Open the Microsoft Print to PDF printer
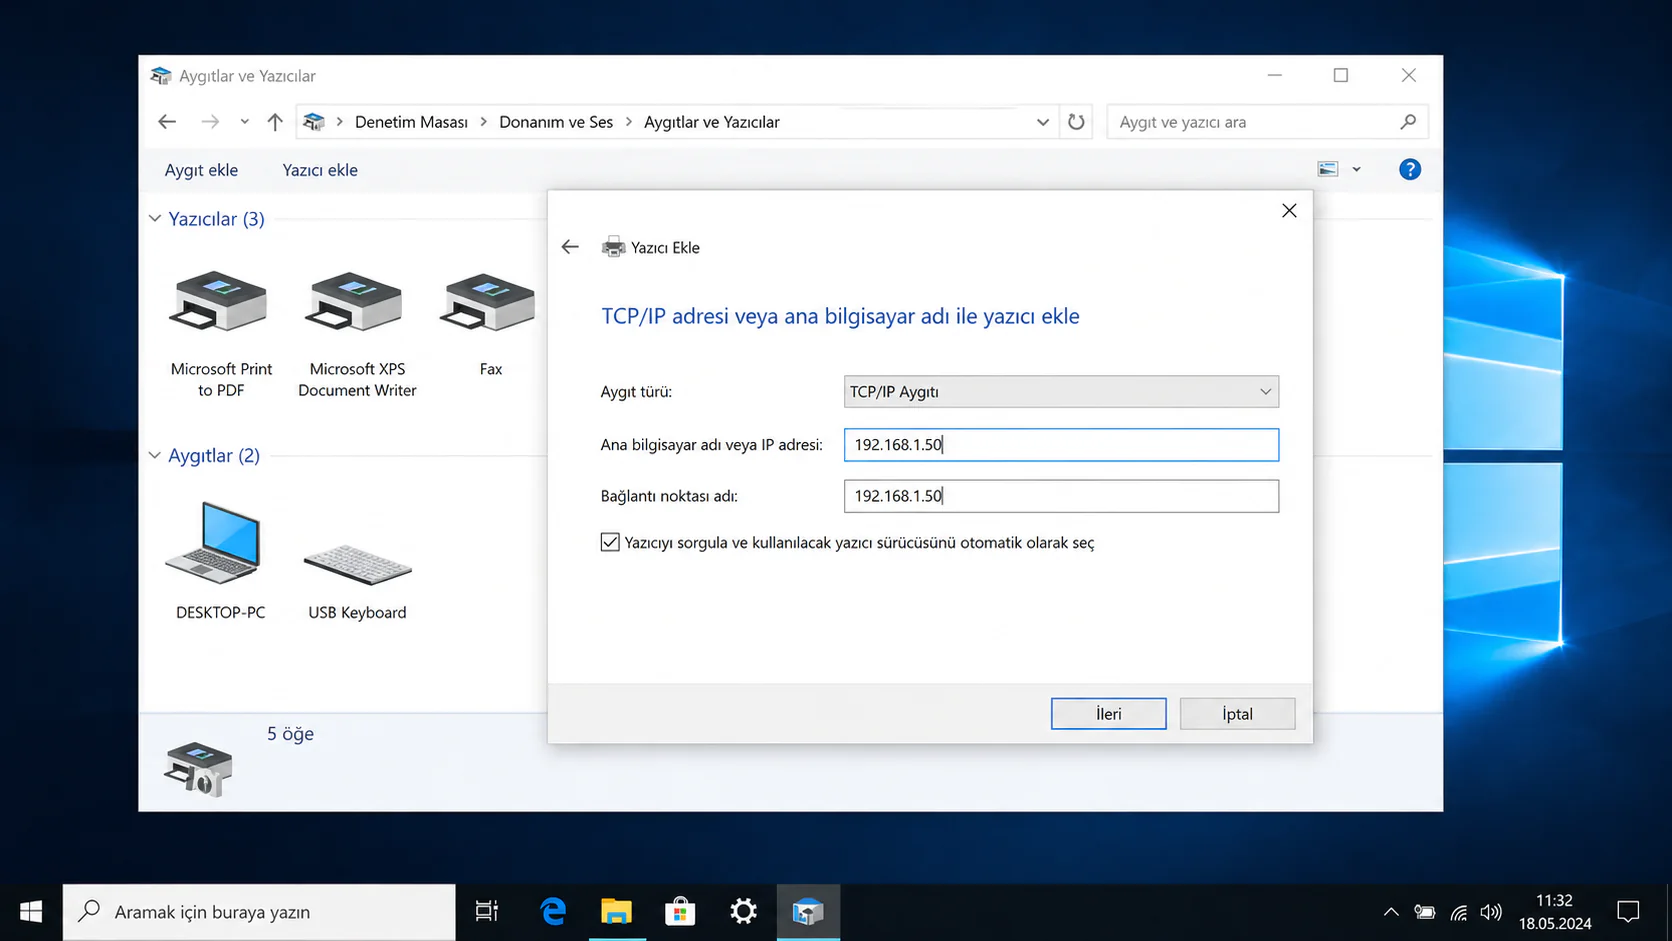The image size is (1672, 941). (x=219, y=305)
